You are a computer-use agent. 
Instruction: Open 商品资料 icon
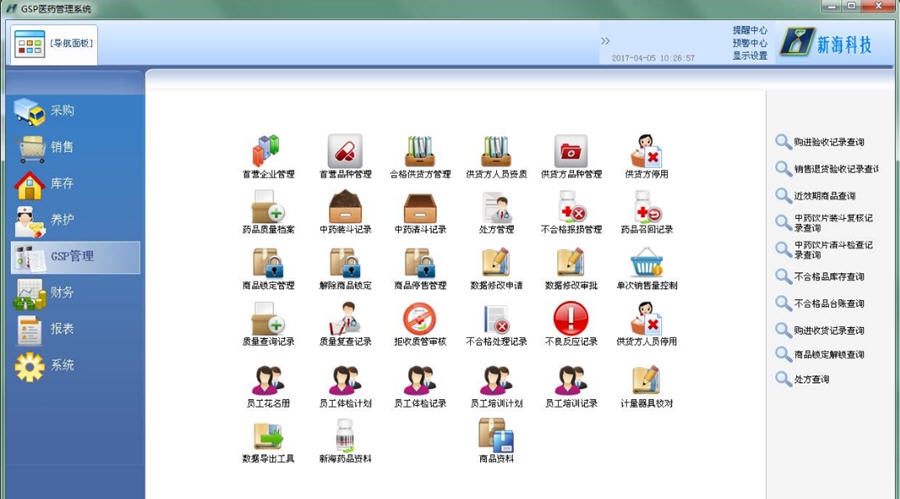point(496,437)
